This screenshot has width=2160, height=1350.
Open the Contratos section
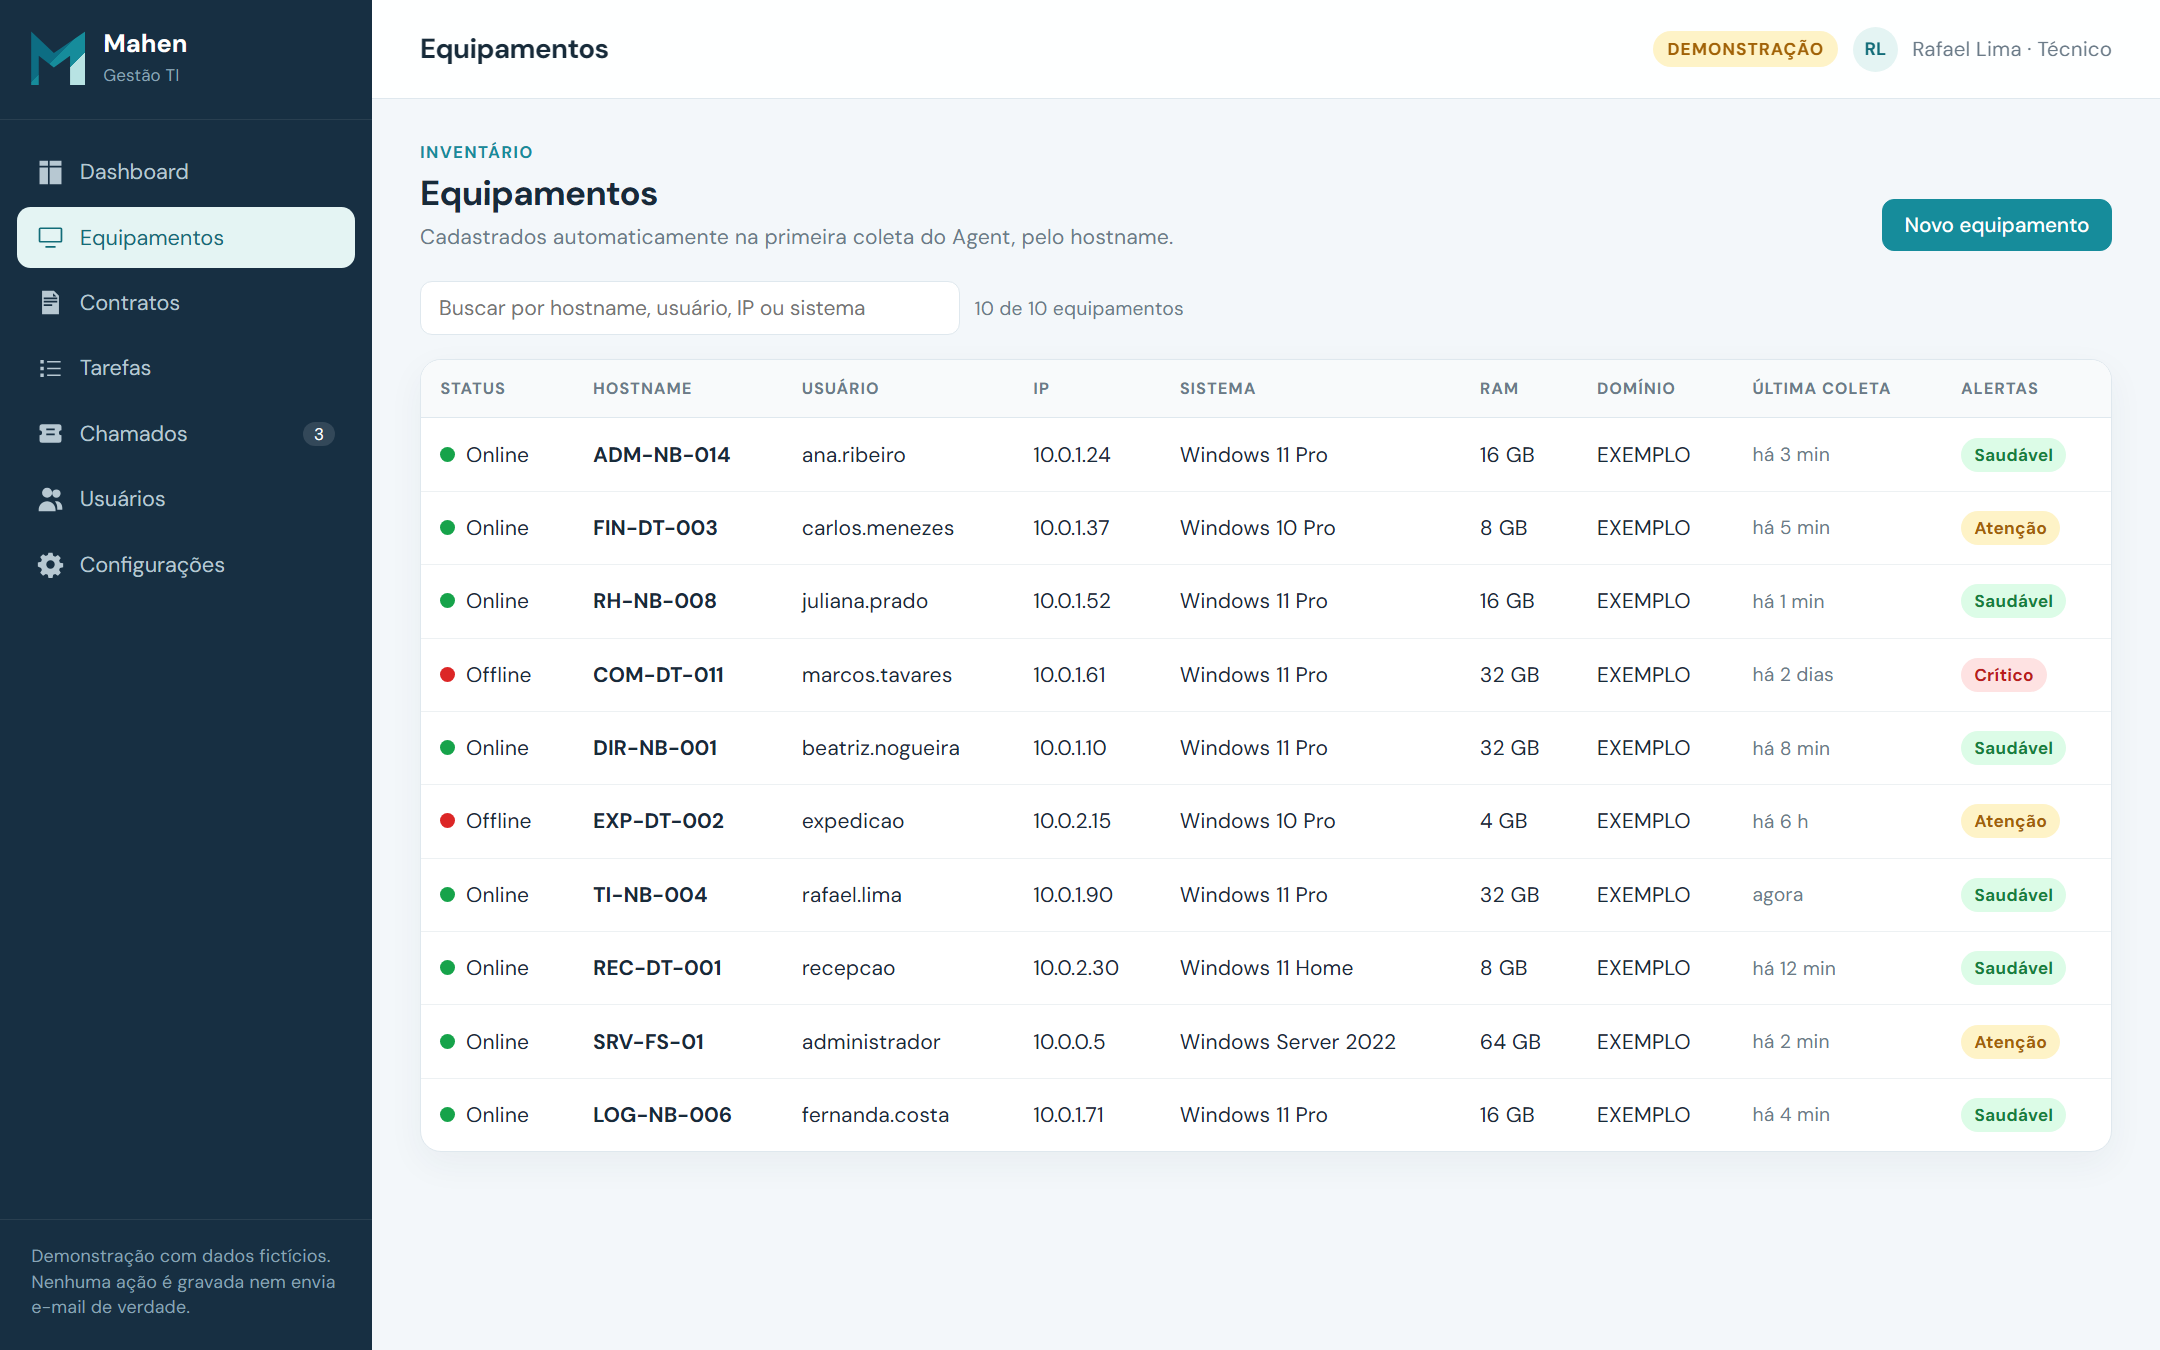tap(186, 302)
